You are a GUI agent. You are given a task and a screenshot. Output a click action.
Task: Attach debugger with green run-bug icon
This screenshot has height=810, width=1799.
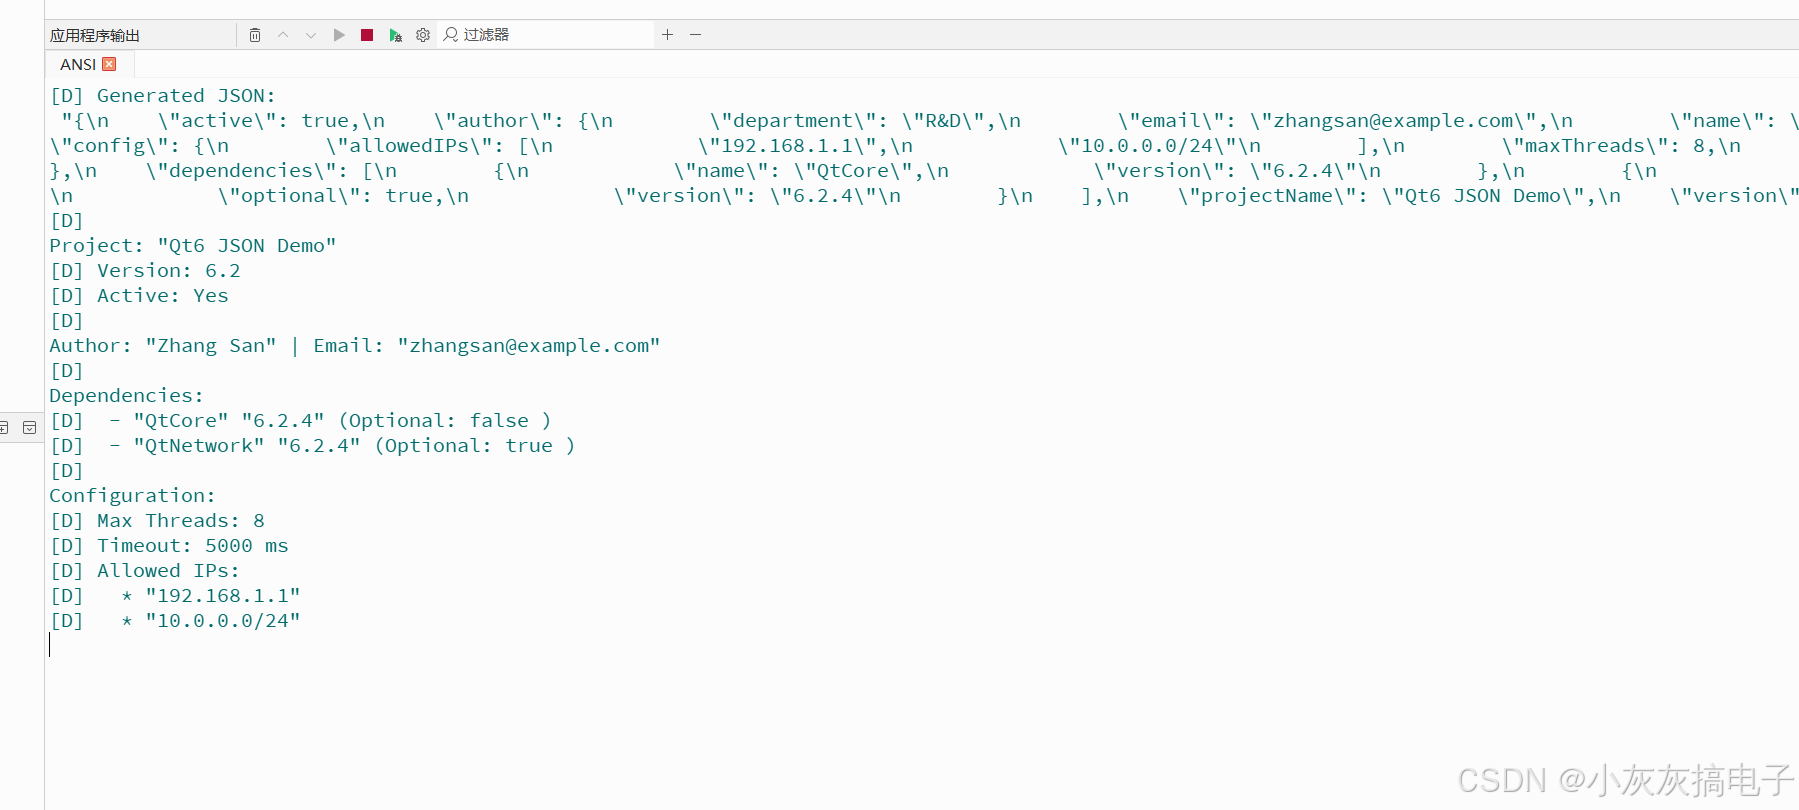tap(395, 35)
